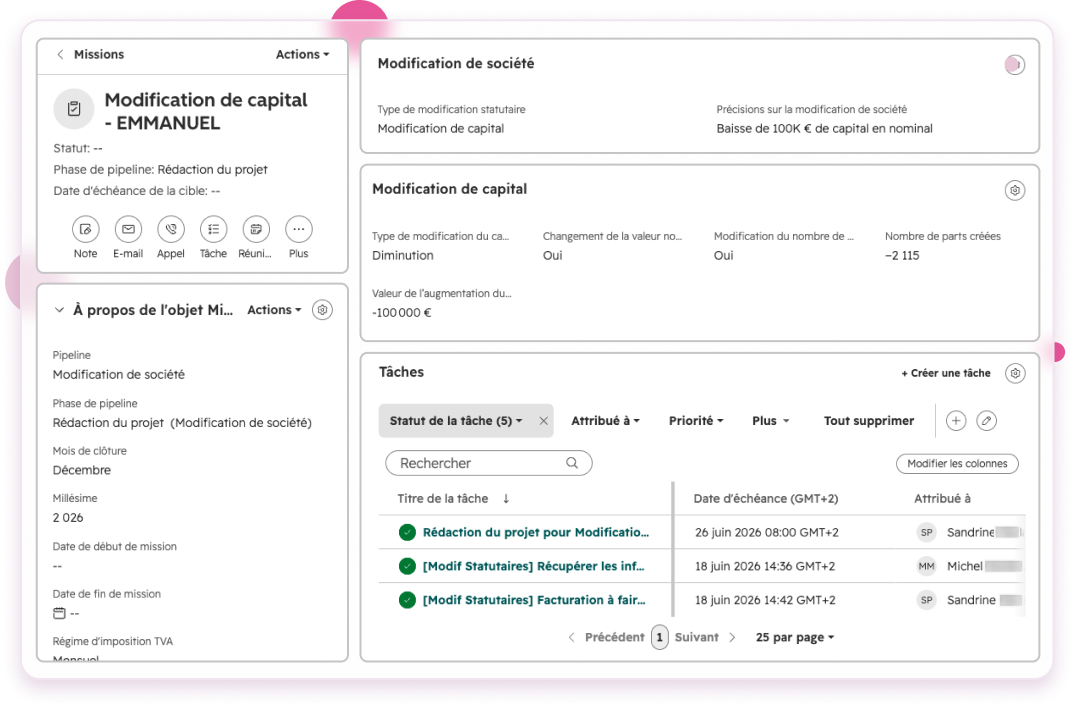Toggle completion of Rédaction du projet task
The height and width of the screenshot is (708, 1075).
[x=407, y=532]
